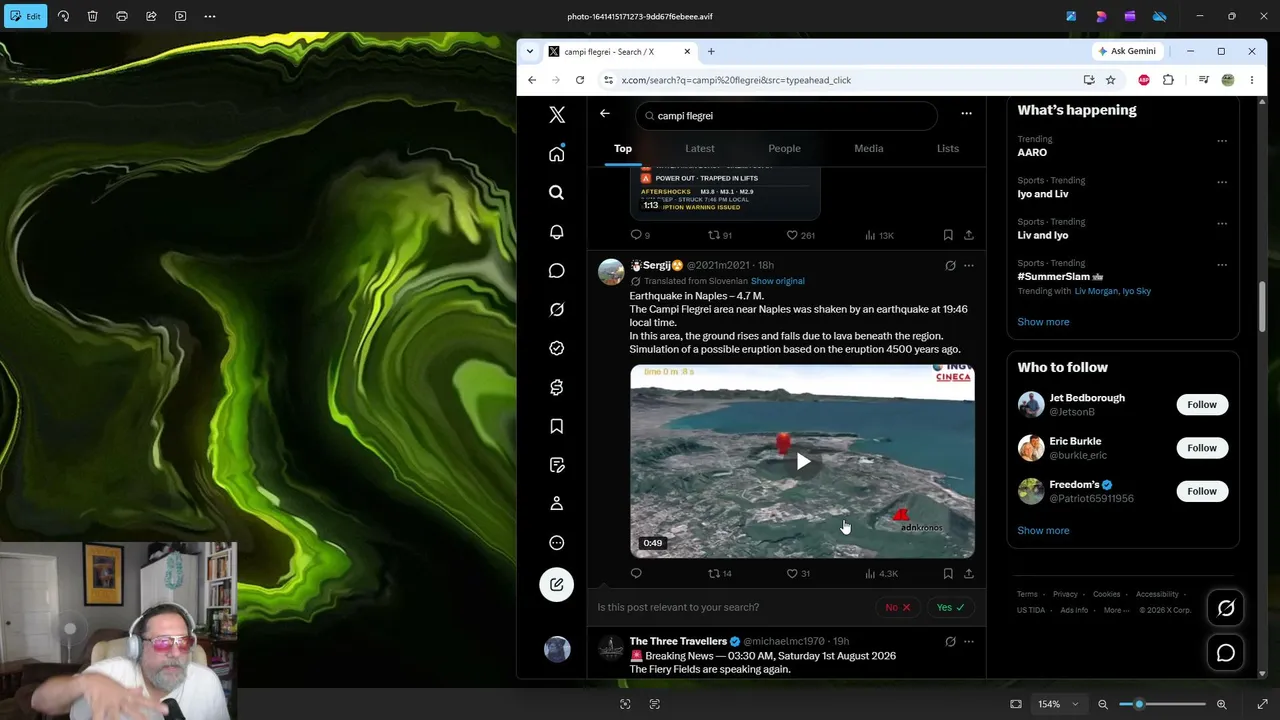The width and height of the screenshot is (1280, 720).
Task: Bookmark the post with 13K views
Action: click(948, 236)
